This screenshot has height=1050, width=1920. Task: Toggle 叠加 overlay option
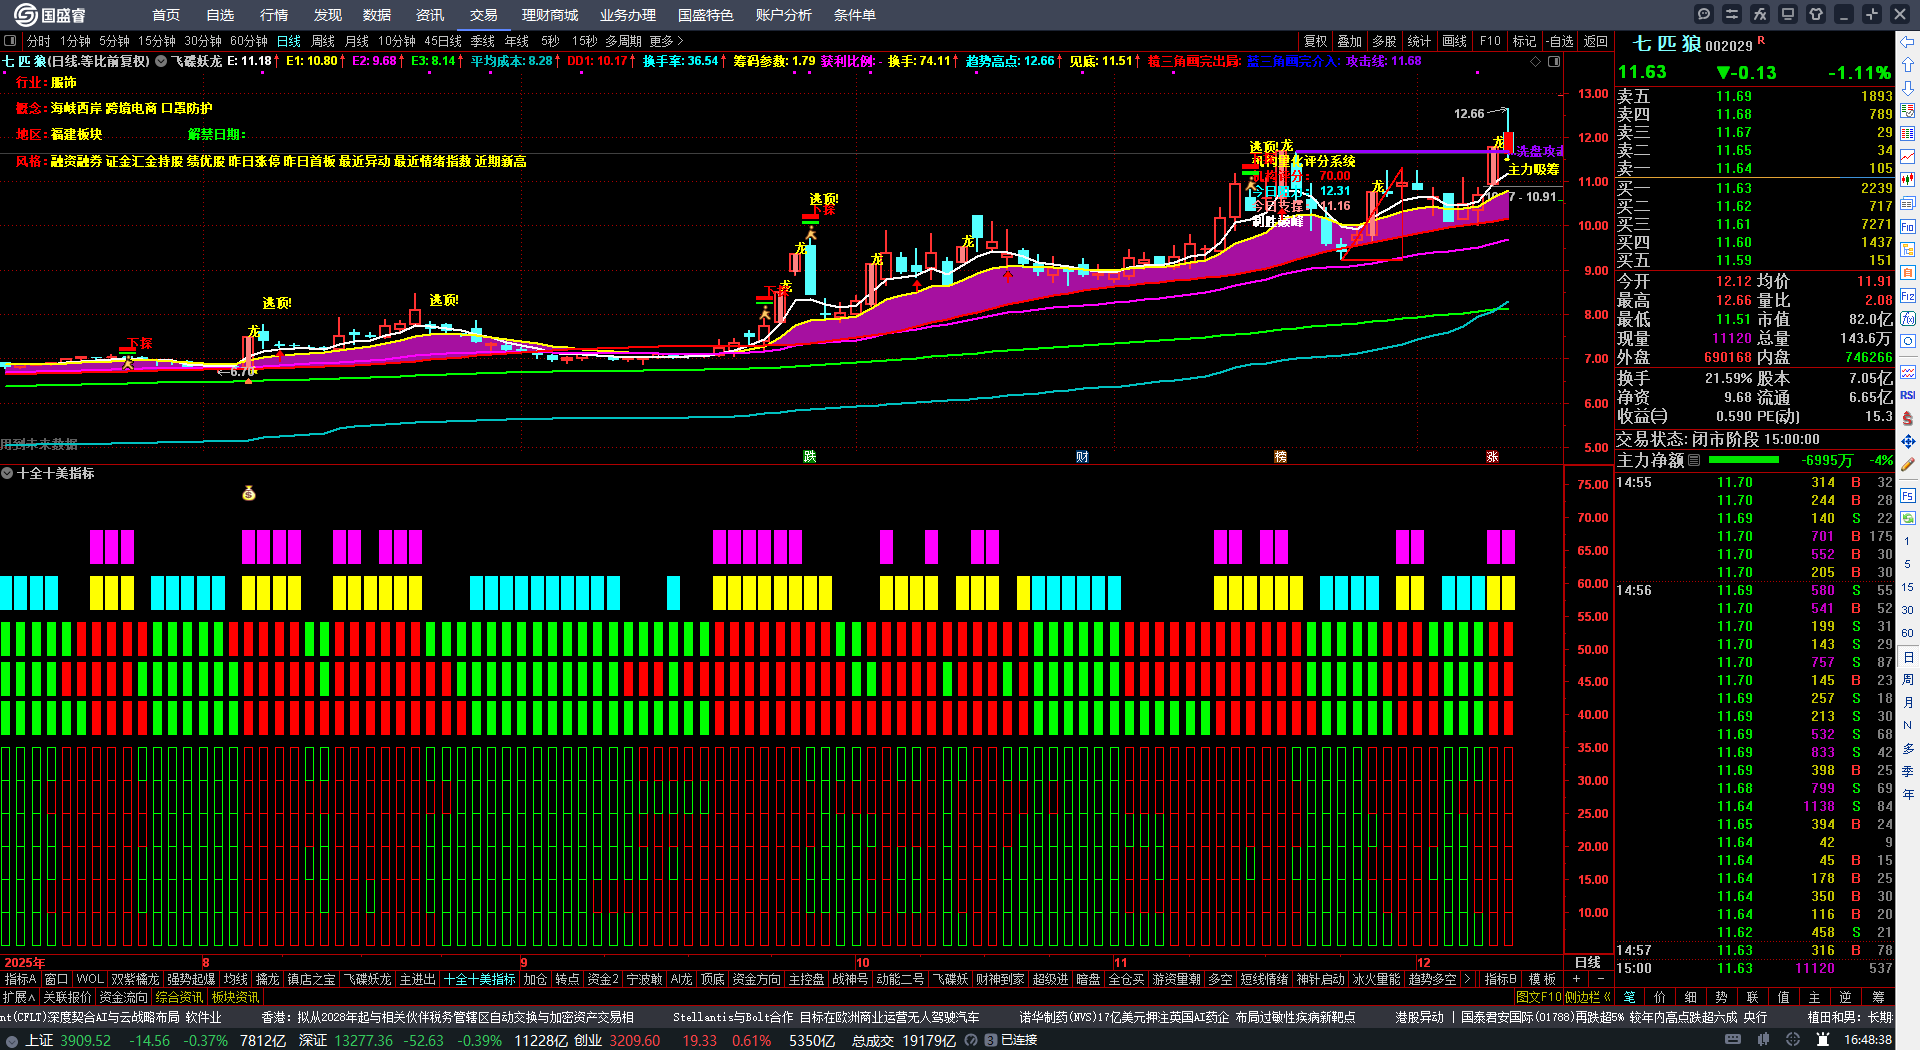(x=1350, y=41)
